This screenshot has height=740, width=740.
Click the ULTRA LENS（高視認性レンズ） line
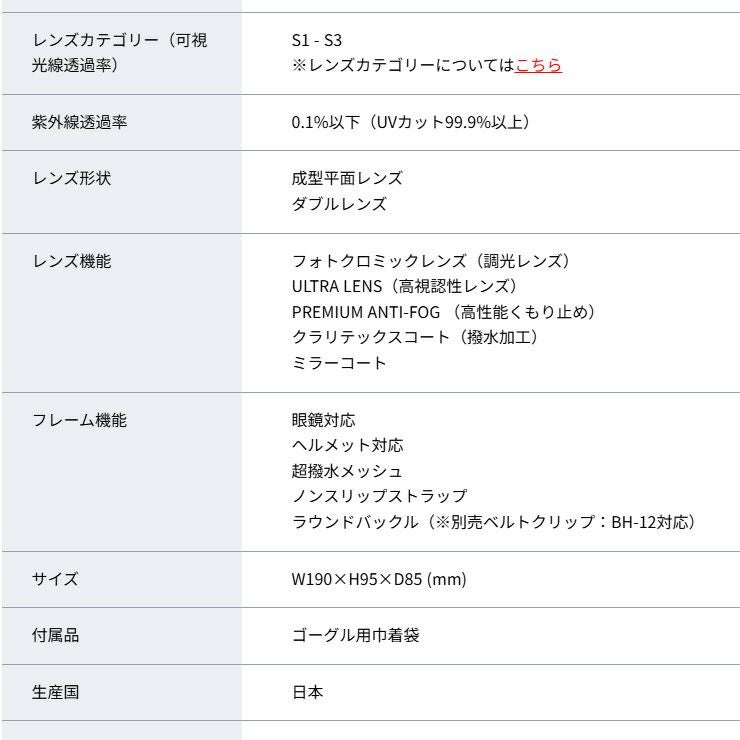tap(405, 287)
